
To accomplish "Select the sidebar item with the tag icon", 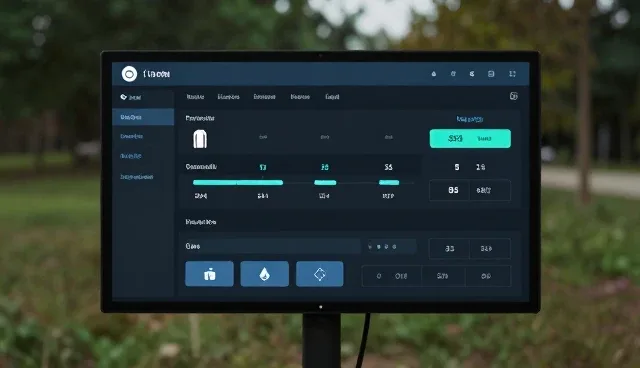I will click(131, 97).
